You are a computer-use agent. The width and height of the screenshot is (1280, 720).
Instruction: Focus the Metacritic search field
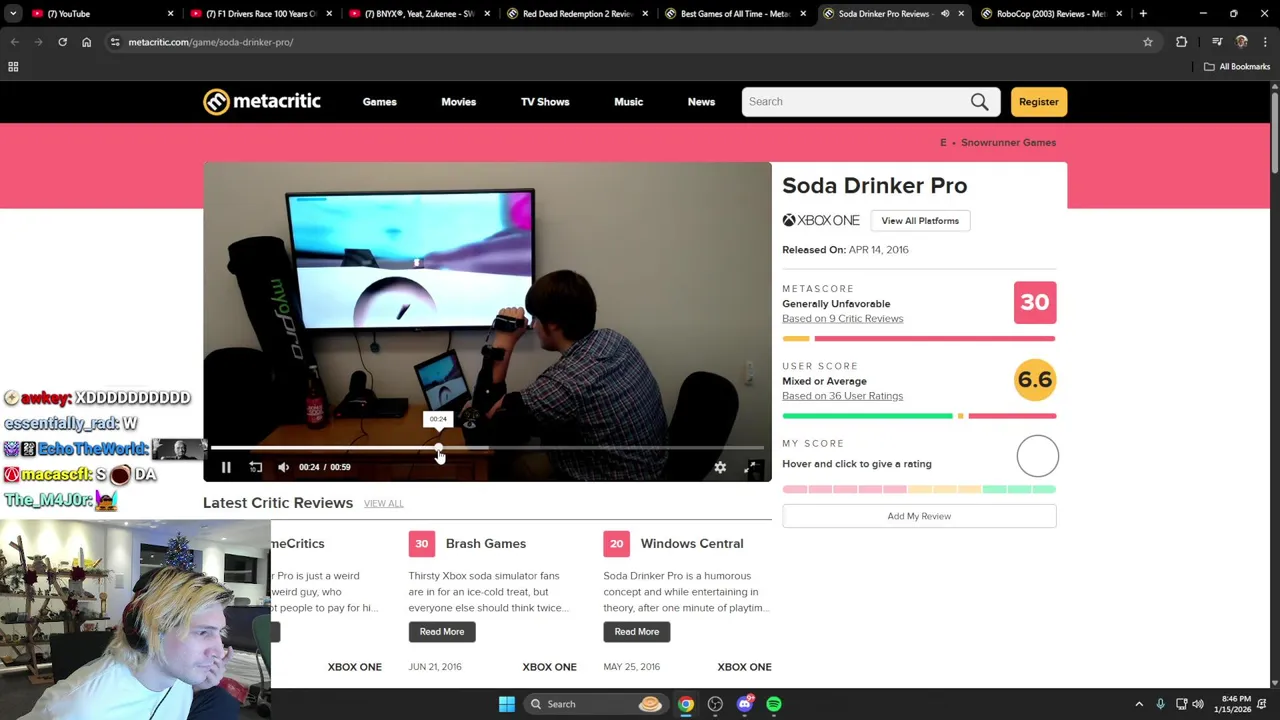click(x=855, y=101)
